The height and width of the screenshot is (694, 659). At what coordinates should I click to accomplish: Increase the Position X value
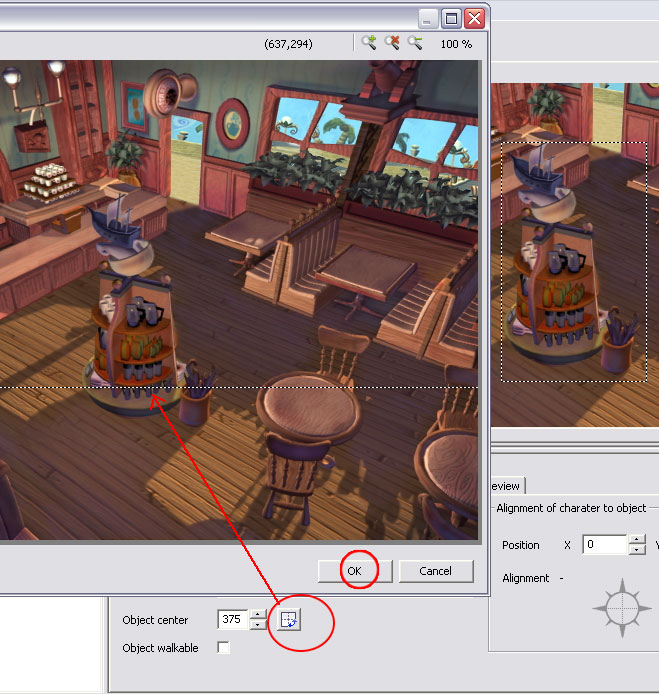coord(637,540)
